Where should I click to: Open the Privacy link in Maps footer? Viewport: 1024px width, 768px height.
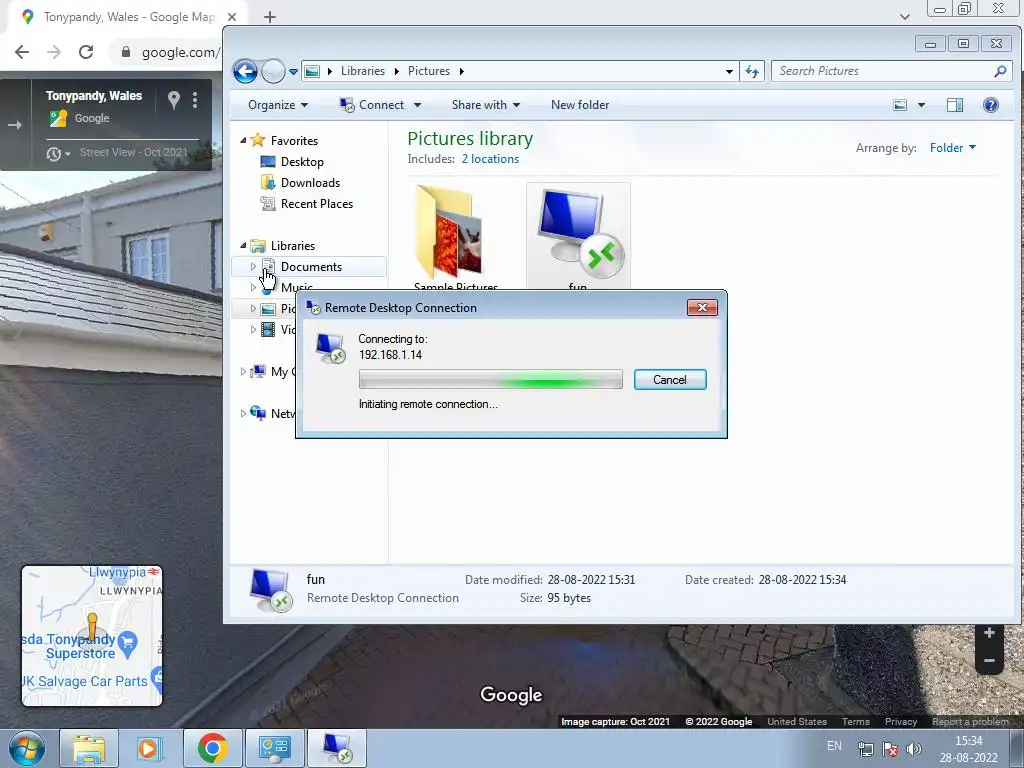click(x=901, y=722)
